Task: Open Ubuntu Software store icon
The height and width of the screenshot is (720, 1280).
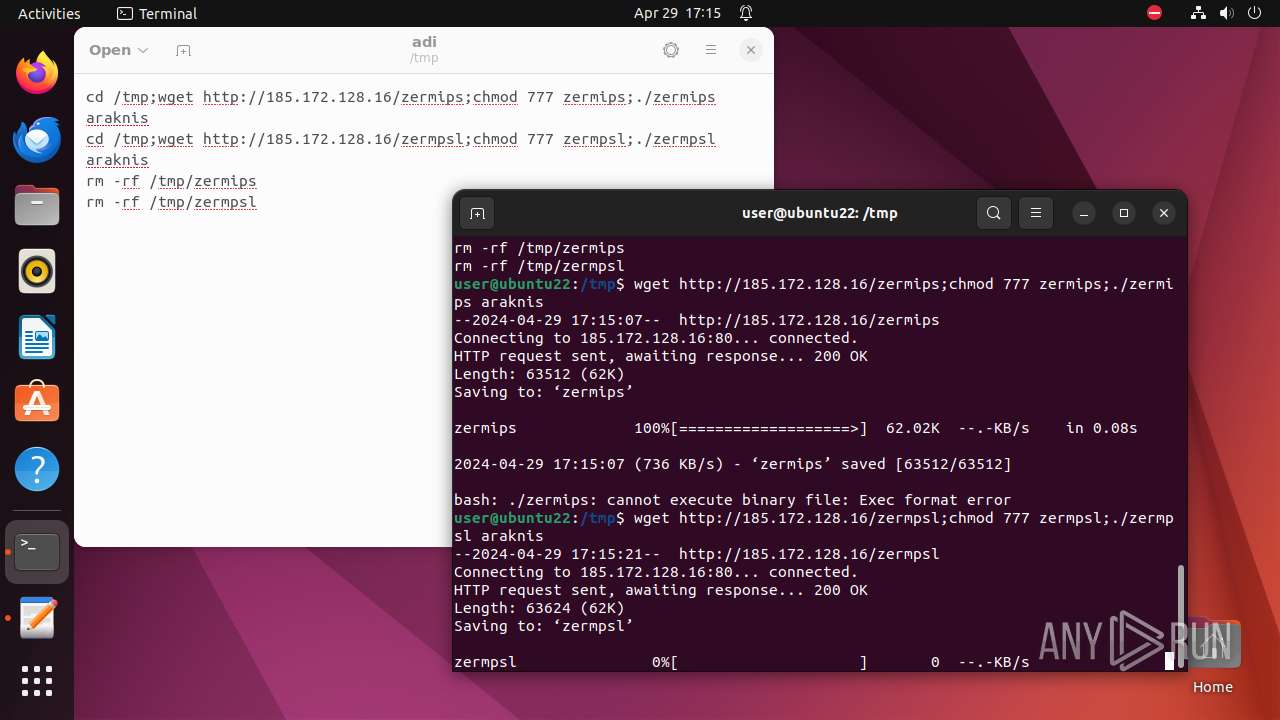Action: coord(37,403)
